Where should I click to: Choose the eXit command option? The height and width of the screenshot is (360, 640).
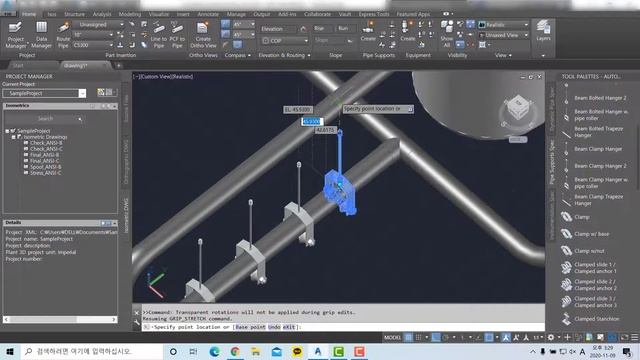(x=289, y=327)
